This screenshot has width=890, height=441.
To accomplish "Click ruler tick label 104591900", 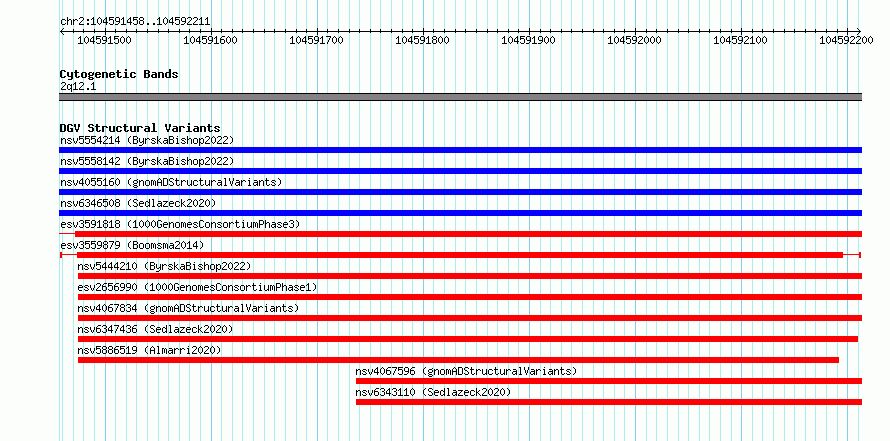I will click(528, 40).
